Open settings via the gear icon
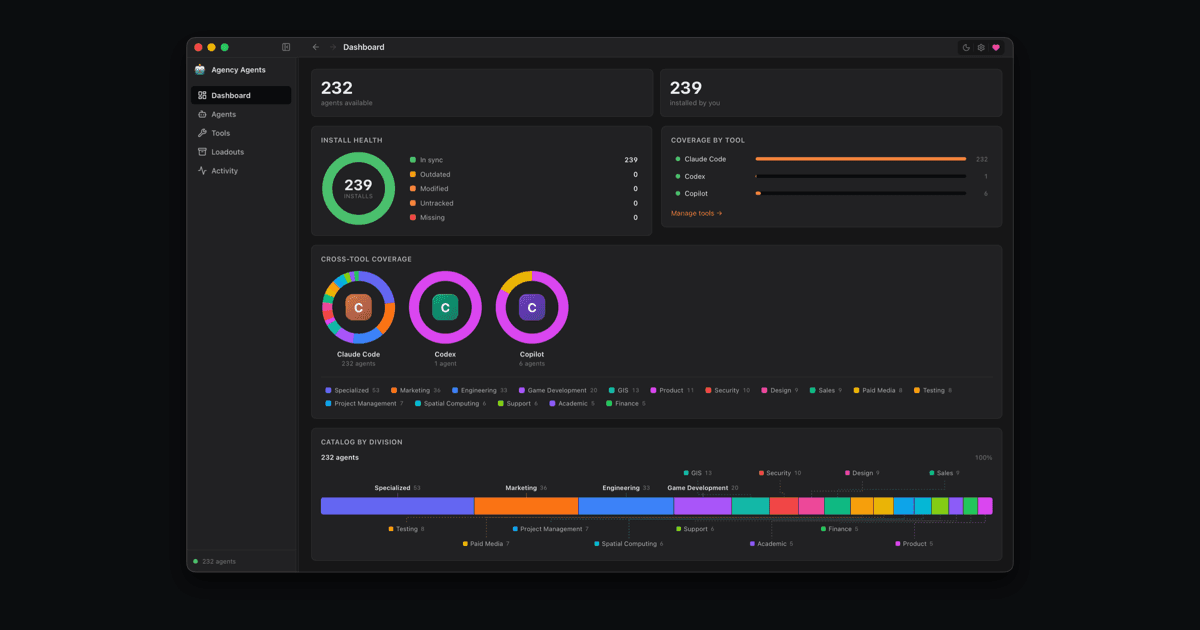 (x=981, y=47)
